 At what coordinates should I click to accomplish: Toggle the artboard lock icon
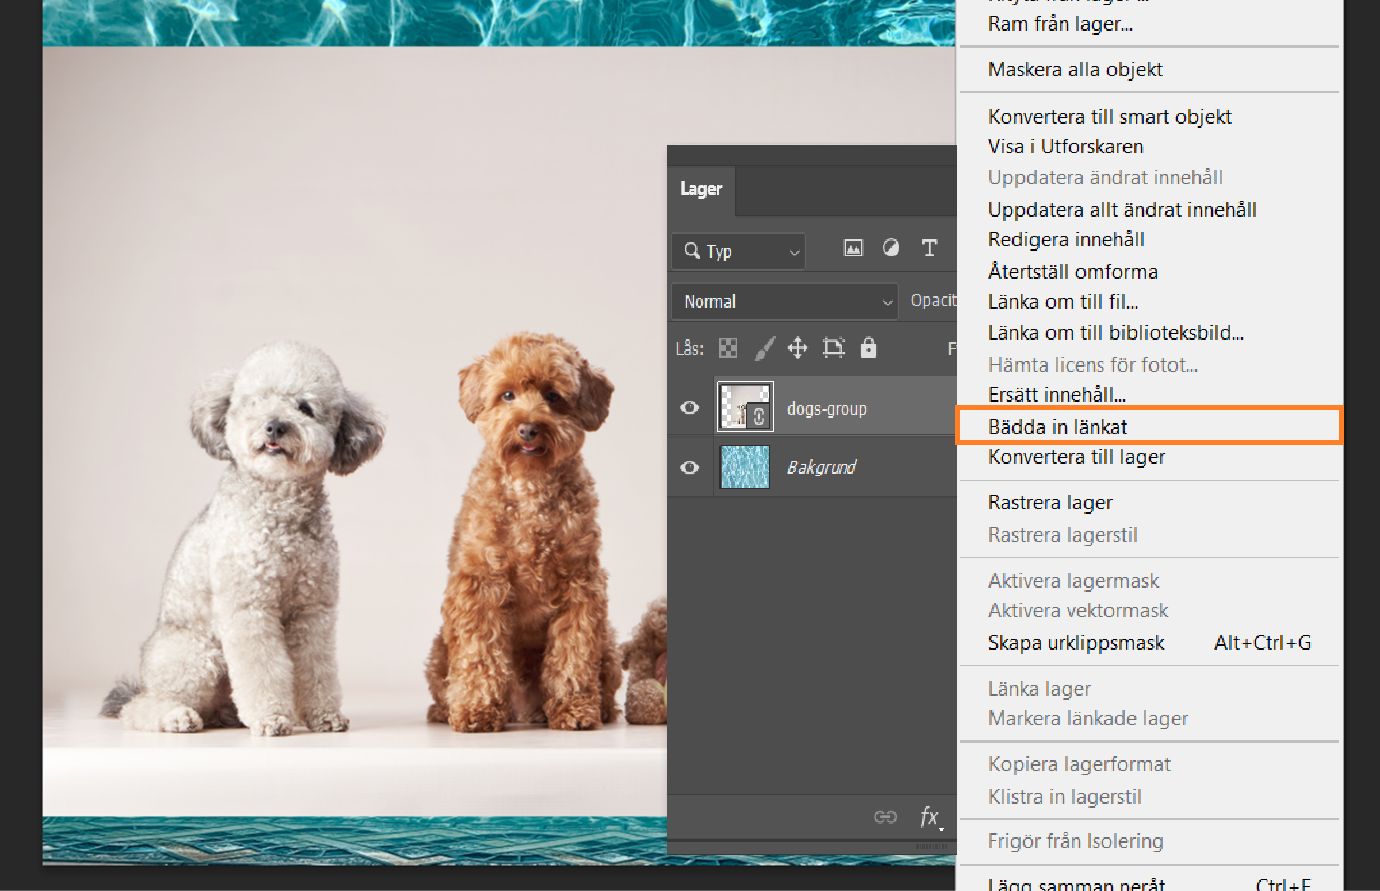coord(834,348)
